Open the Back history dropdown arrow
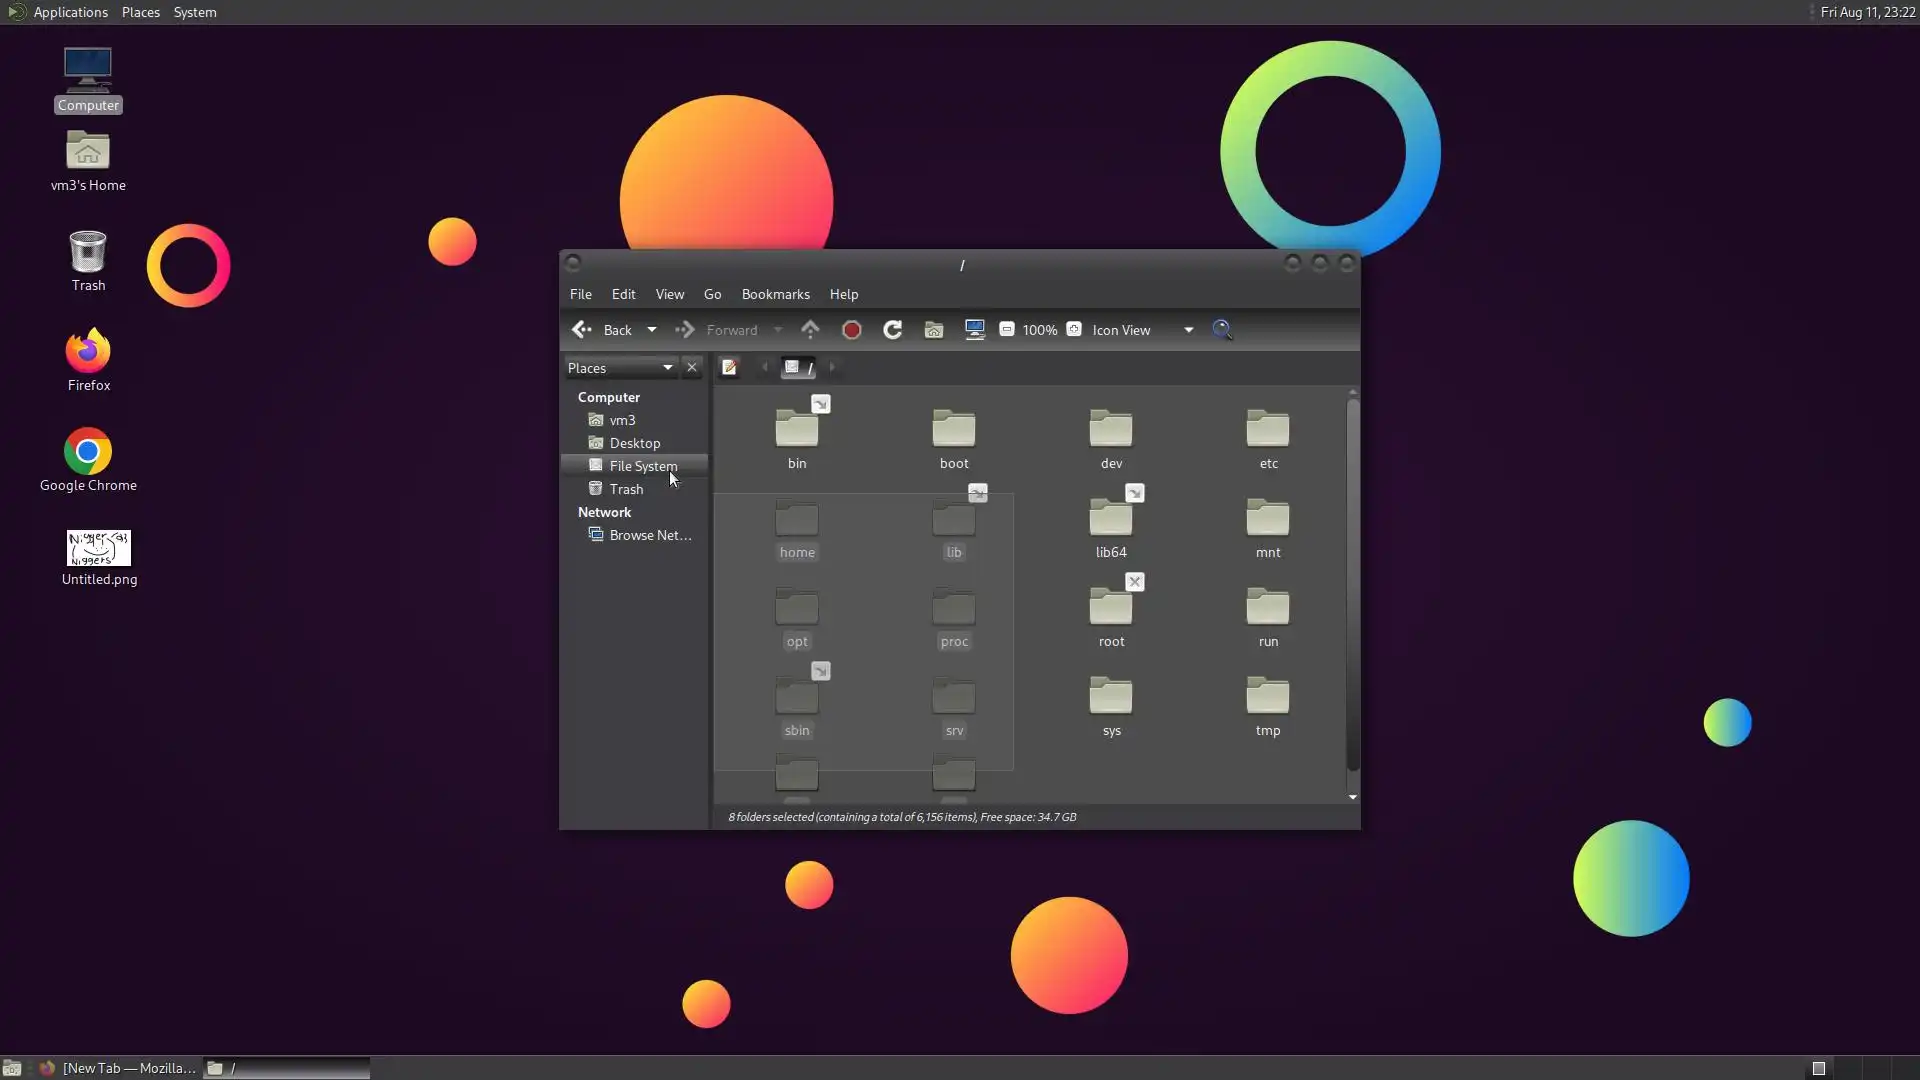Screen dimensions: 1920x1080 (652, 330)
